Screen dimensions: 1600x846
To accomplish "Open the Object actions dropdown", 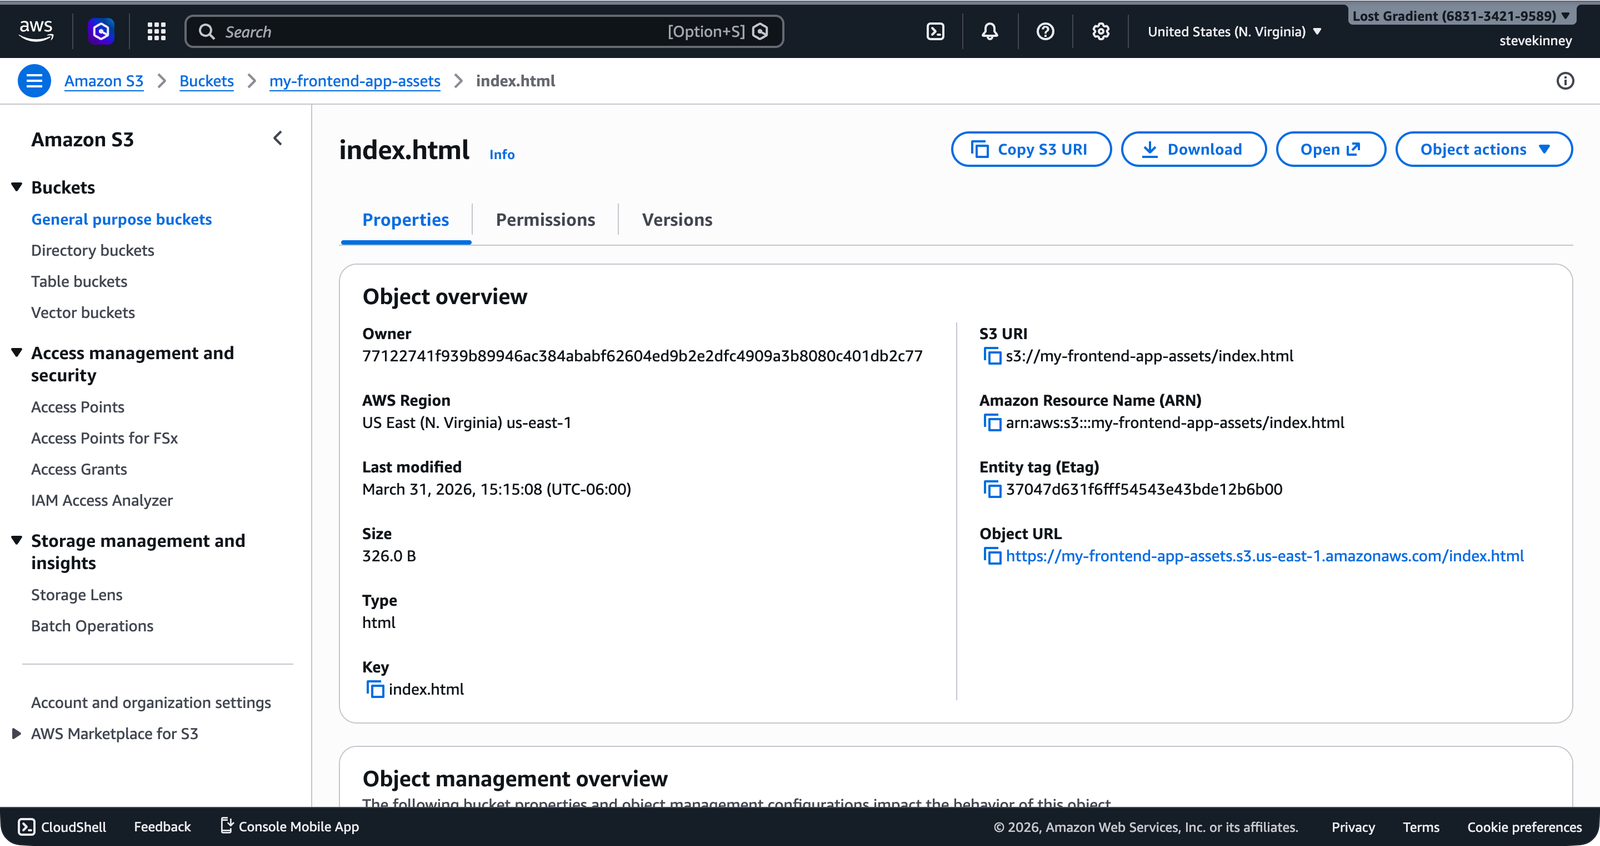I will click(x=1484, y=149).
